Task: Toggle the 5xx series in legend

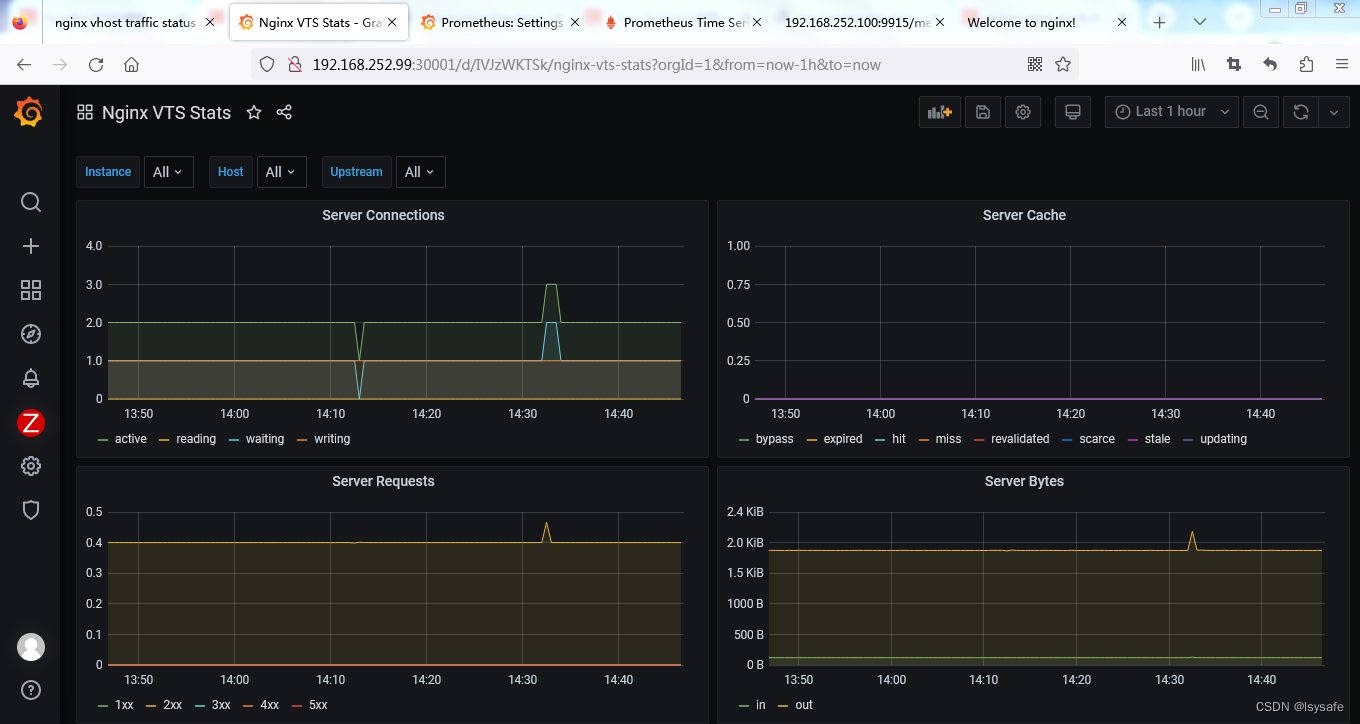Action: [x=318, y=705]
